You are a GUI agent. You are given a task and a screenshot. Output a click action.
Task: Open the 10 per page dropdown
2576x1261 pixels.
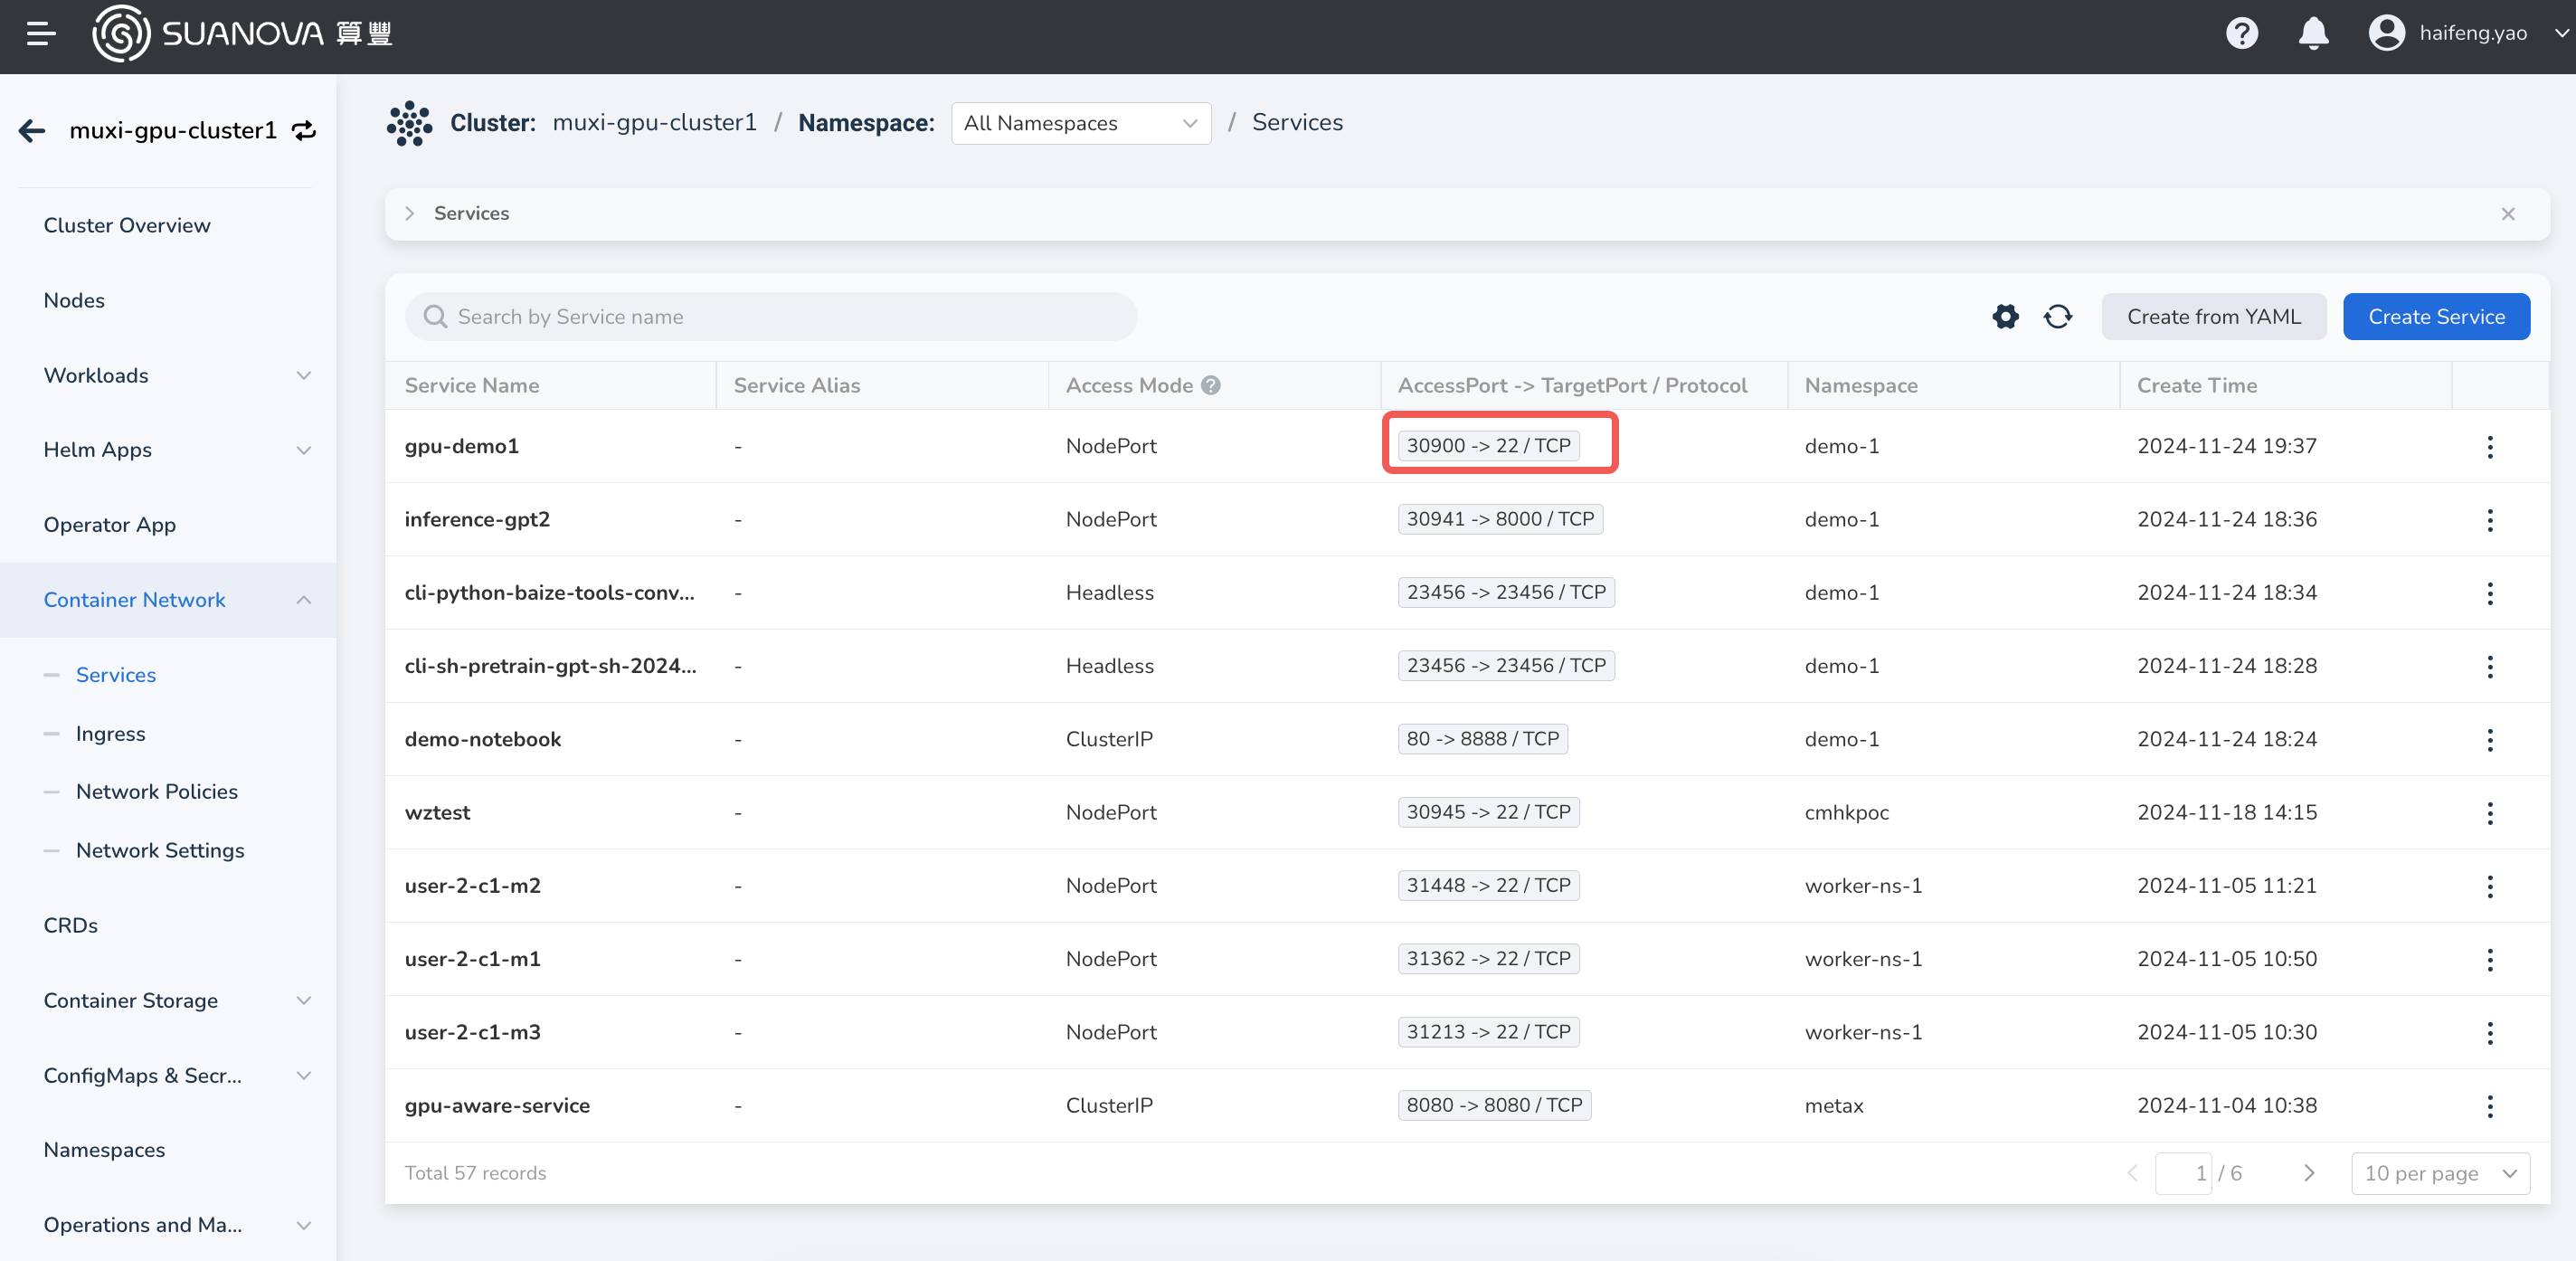2440,1173
